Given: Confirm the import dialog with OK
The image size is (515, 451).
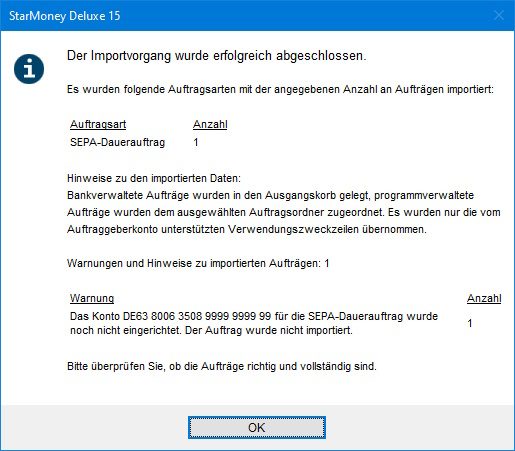Looking at the screenshot, I should click(257, 427).
